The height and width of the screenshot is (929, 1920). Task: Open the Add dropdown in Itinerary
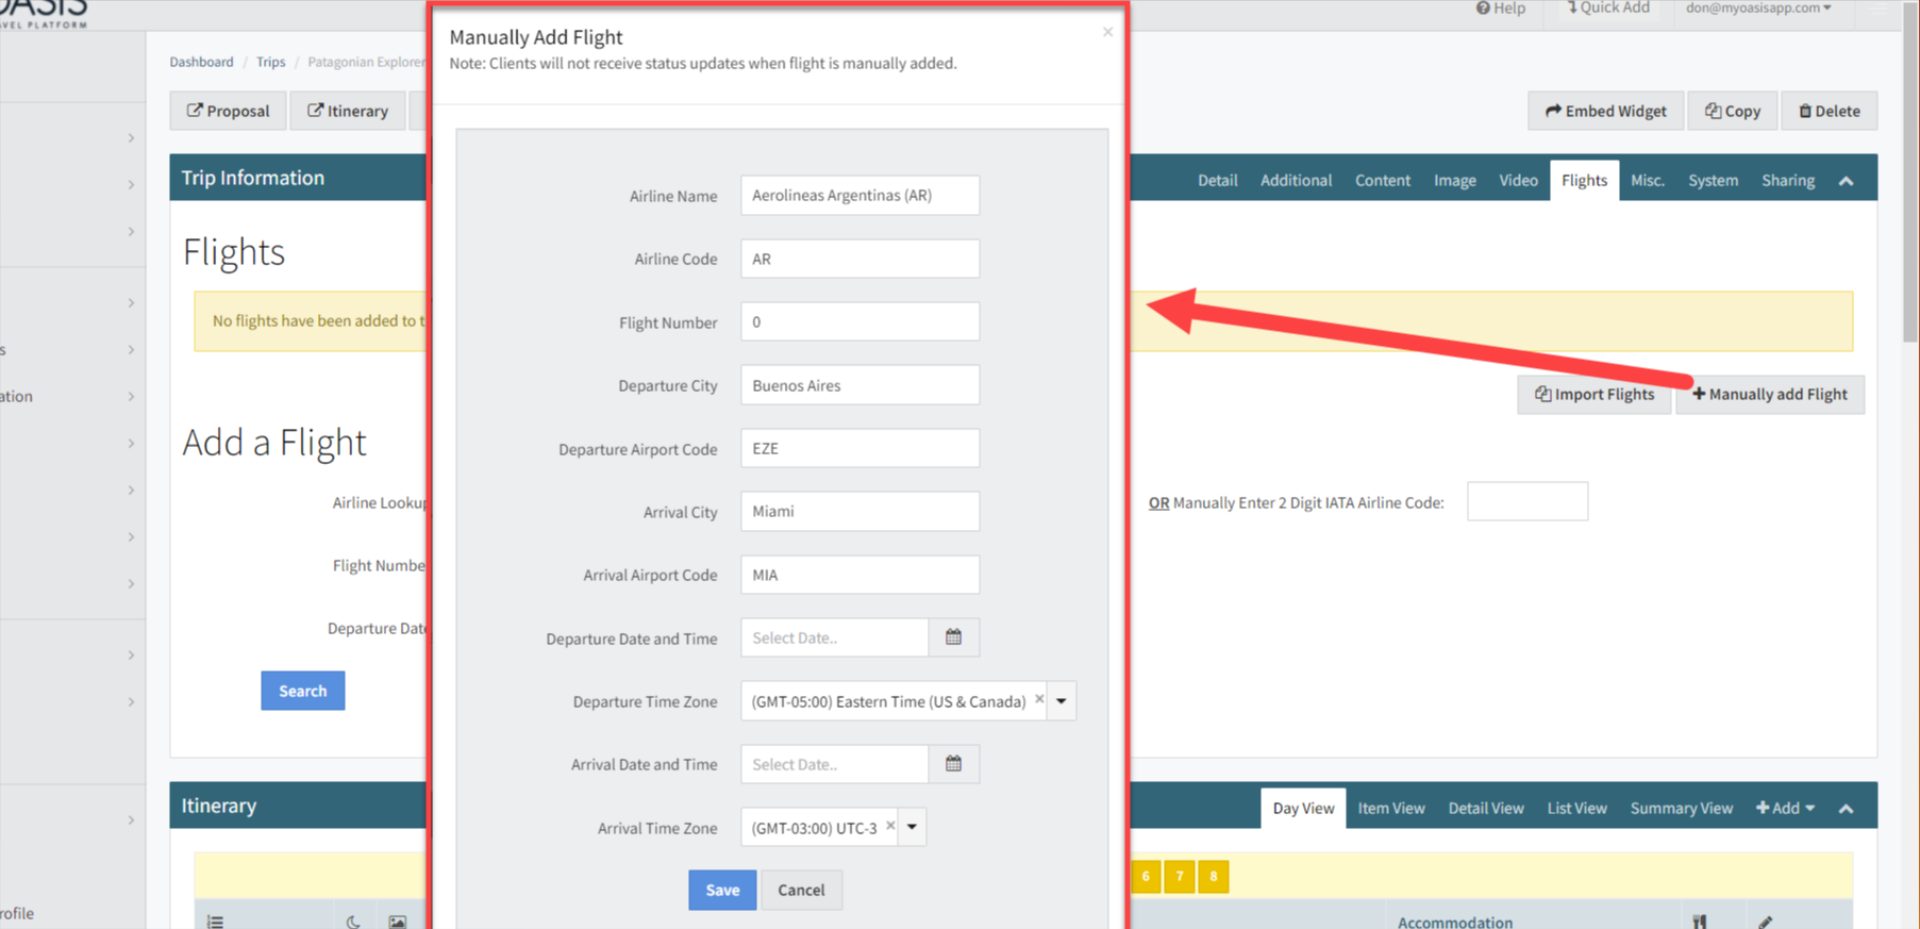tap(1785, 808)
